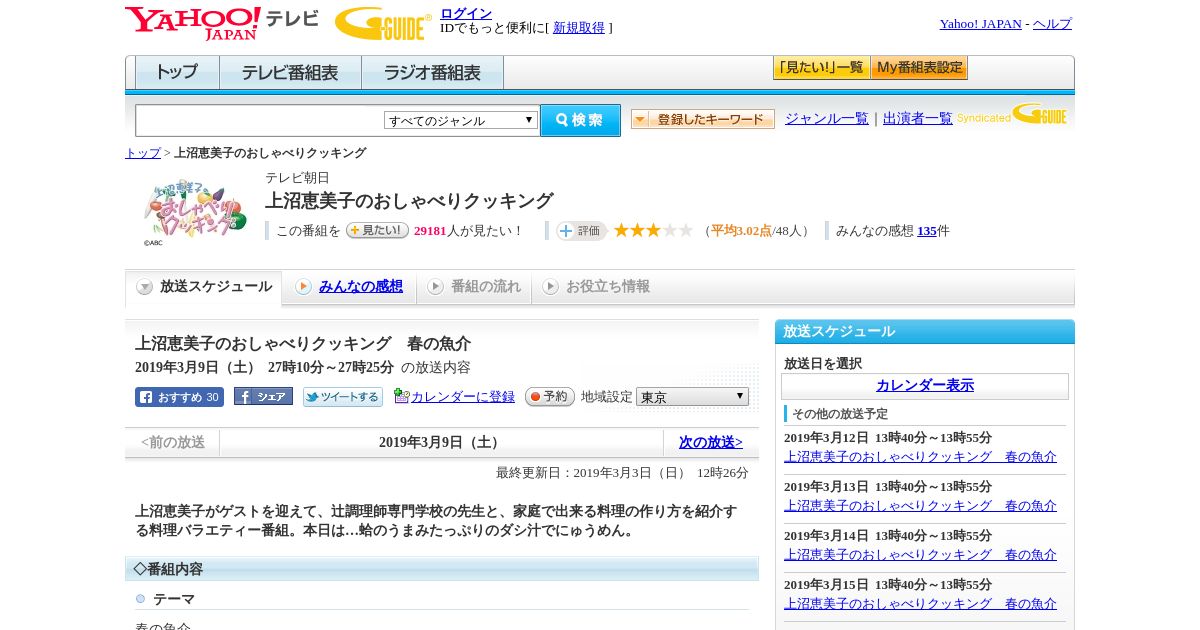Click the search text input field

[x=260, y=120]
